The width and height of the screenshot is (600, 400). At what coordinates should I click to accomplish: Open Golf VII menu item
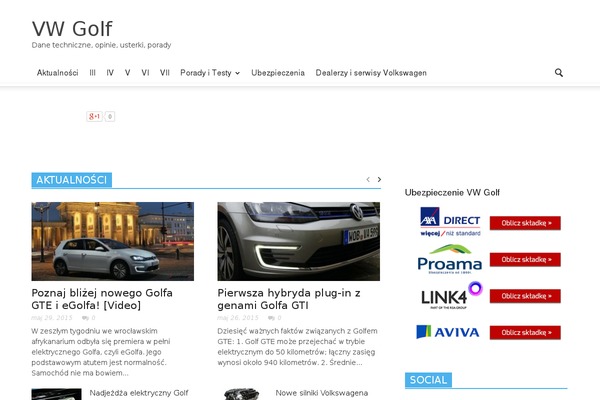click(x=165, y=73)
